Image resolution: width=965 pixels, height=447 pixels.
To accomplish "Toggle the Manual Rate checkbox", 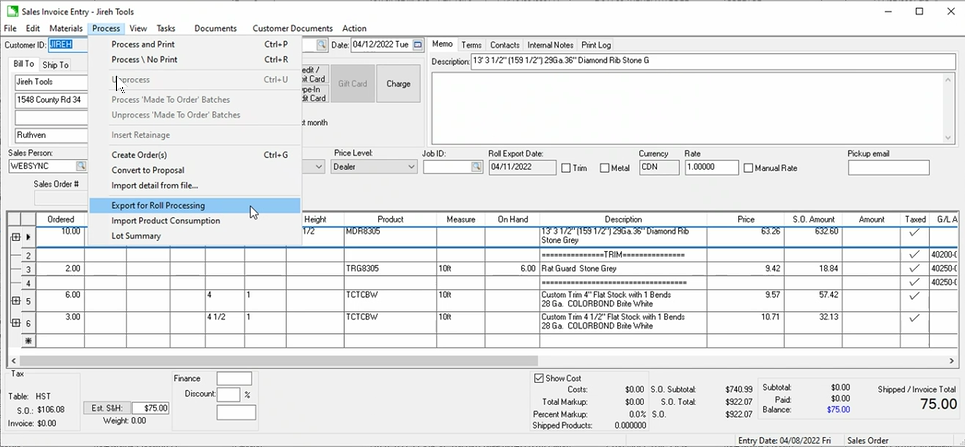I will (749, 168).
